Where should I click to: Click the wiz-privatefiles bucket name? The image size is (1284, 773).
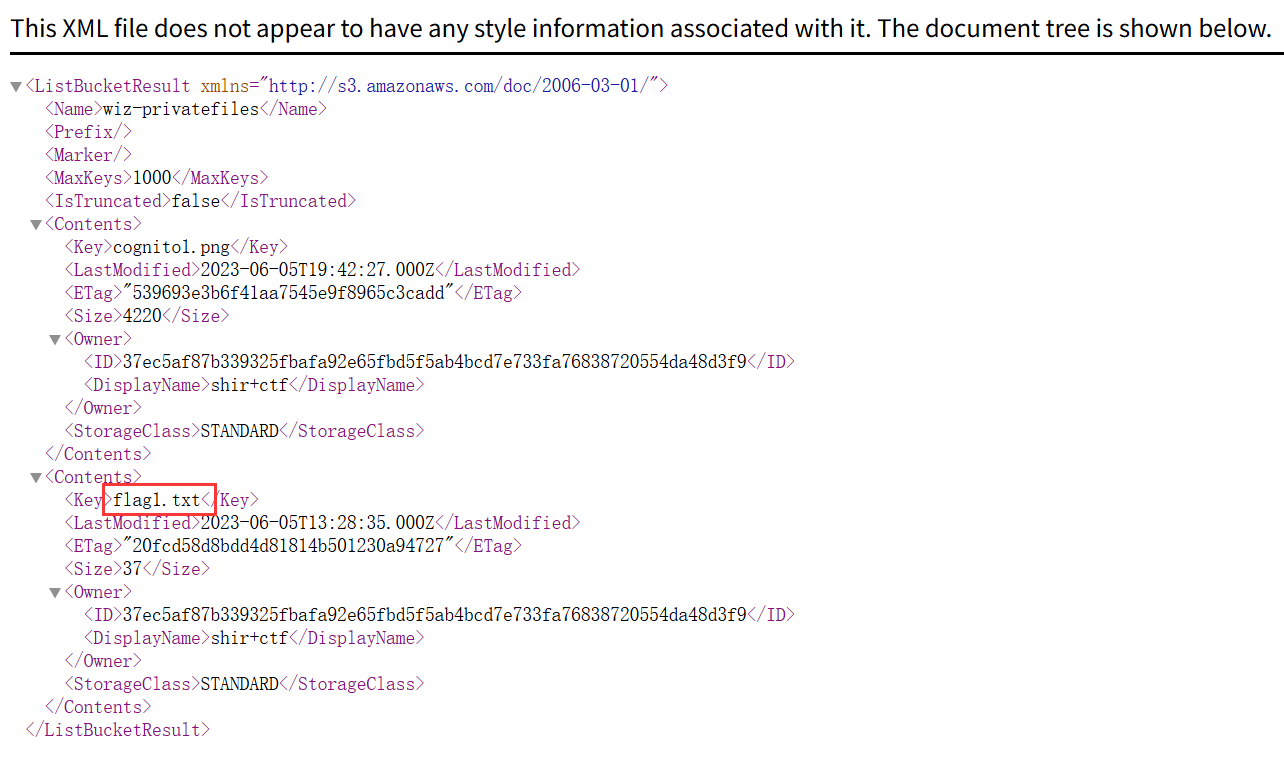coord(181,109)
